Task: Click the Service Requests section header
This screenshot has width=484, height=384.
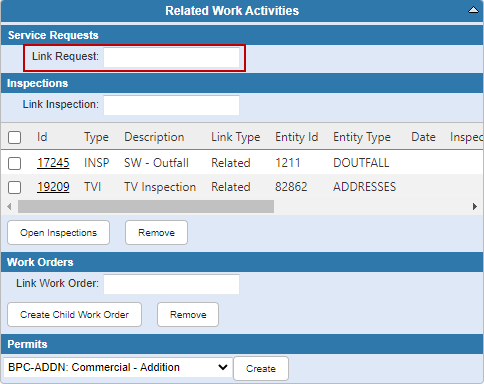Action: pos(242,35)
